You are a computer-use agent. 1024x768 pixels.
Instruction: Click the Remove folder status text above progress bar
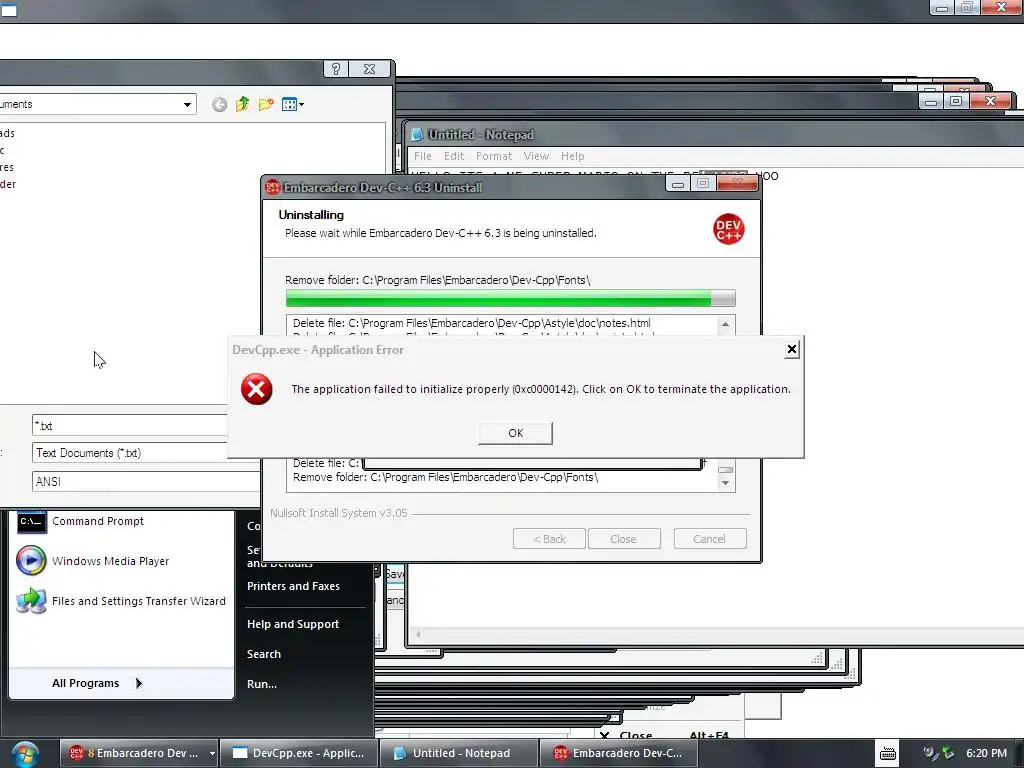tap(438, 280)
